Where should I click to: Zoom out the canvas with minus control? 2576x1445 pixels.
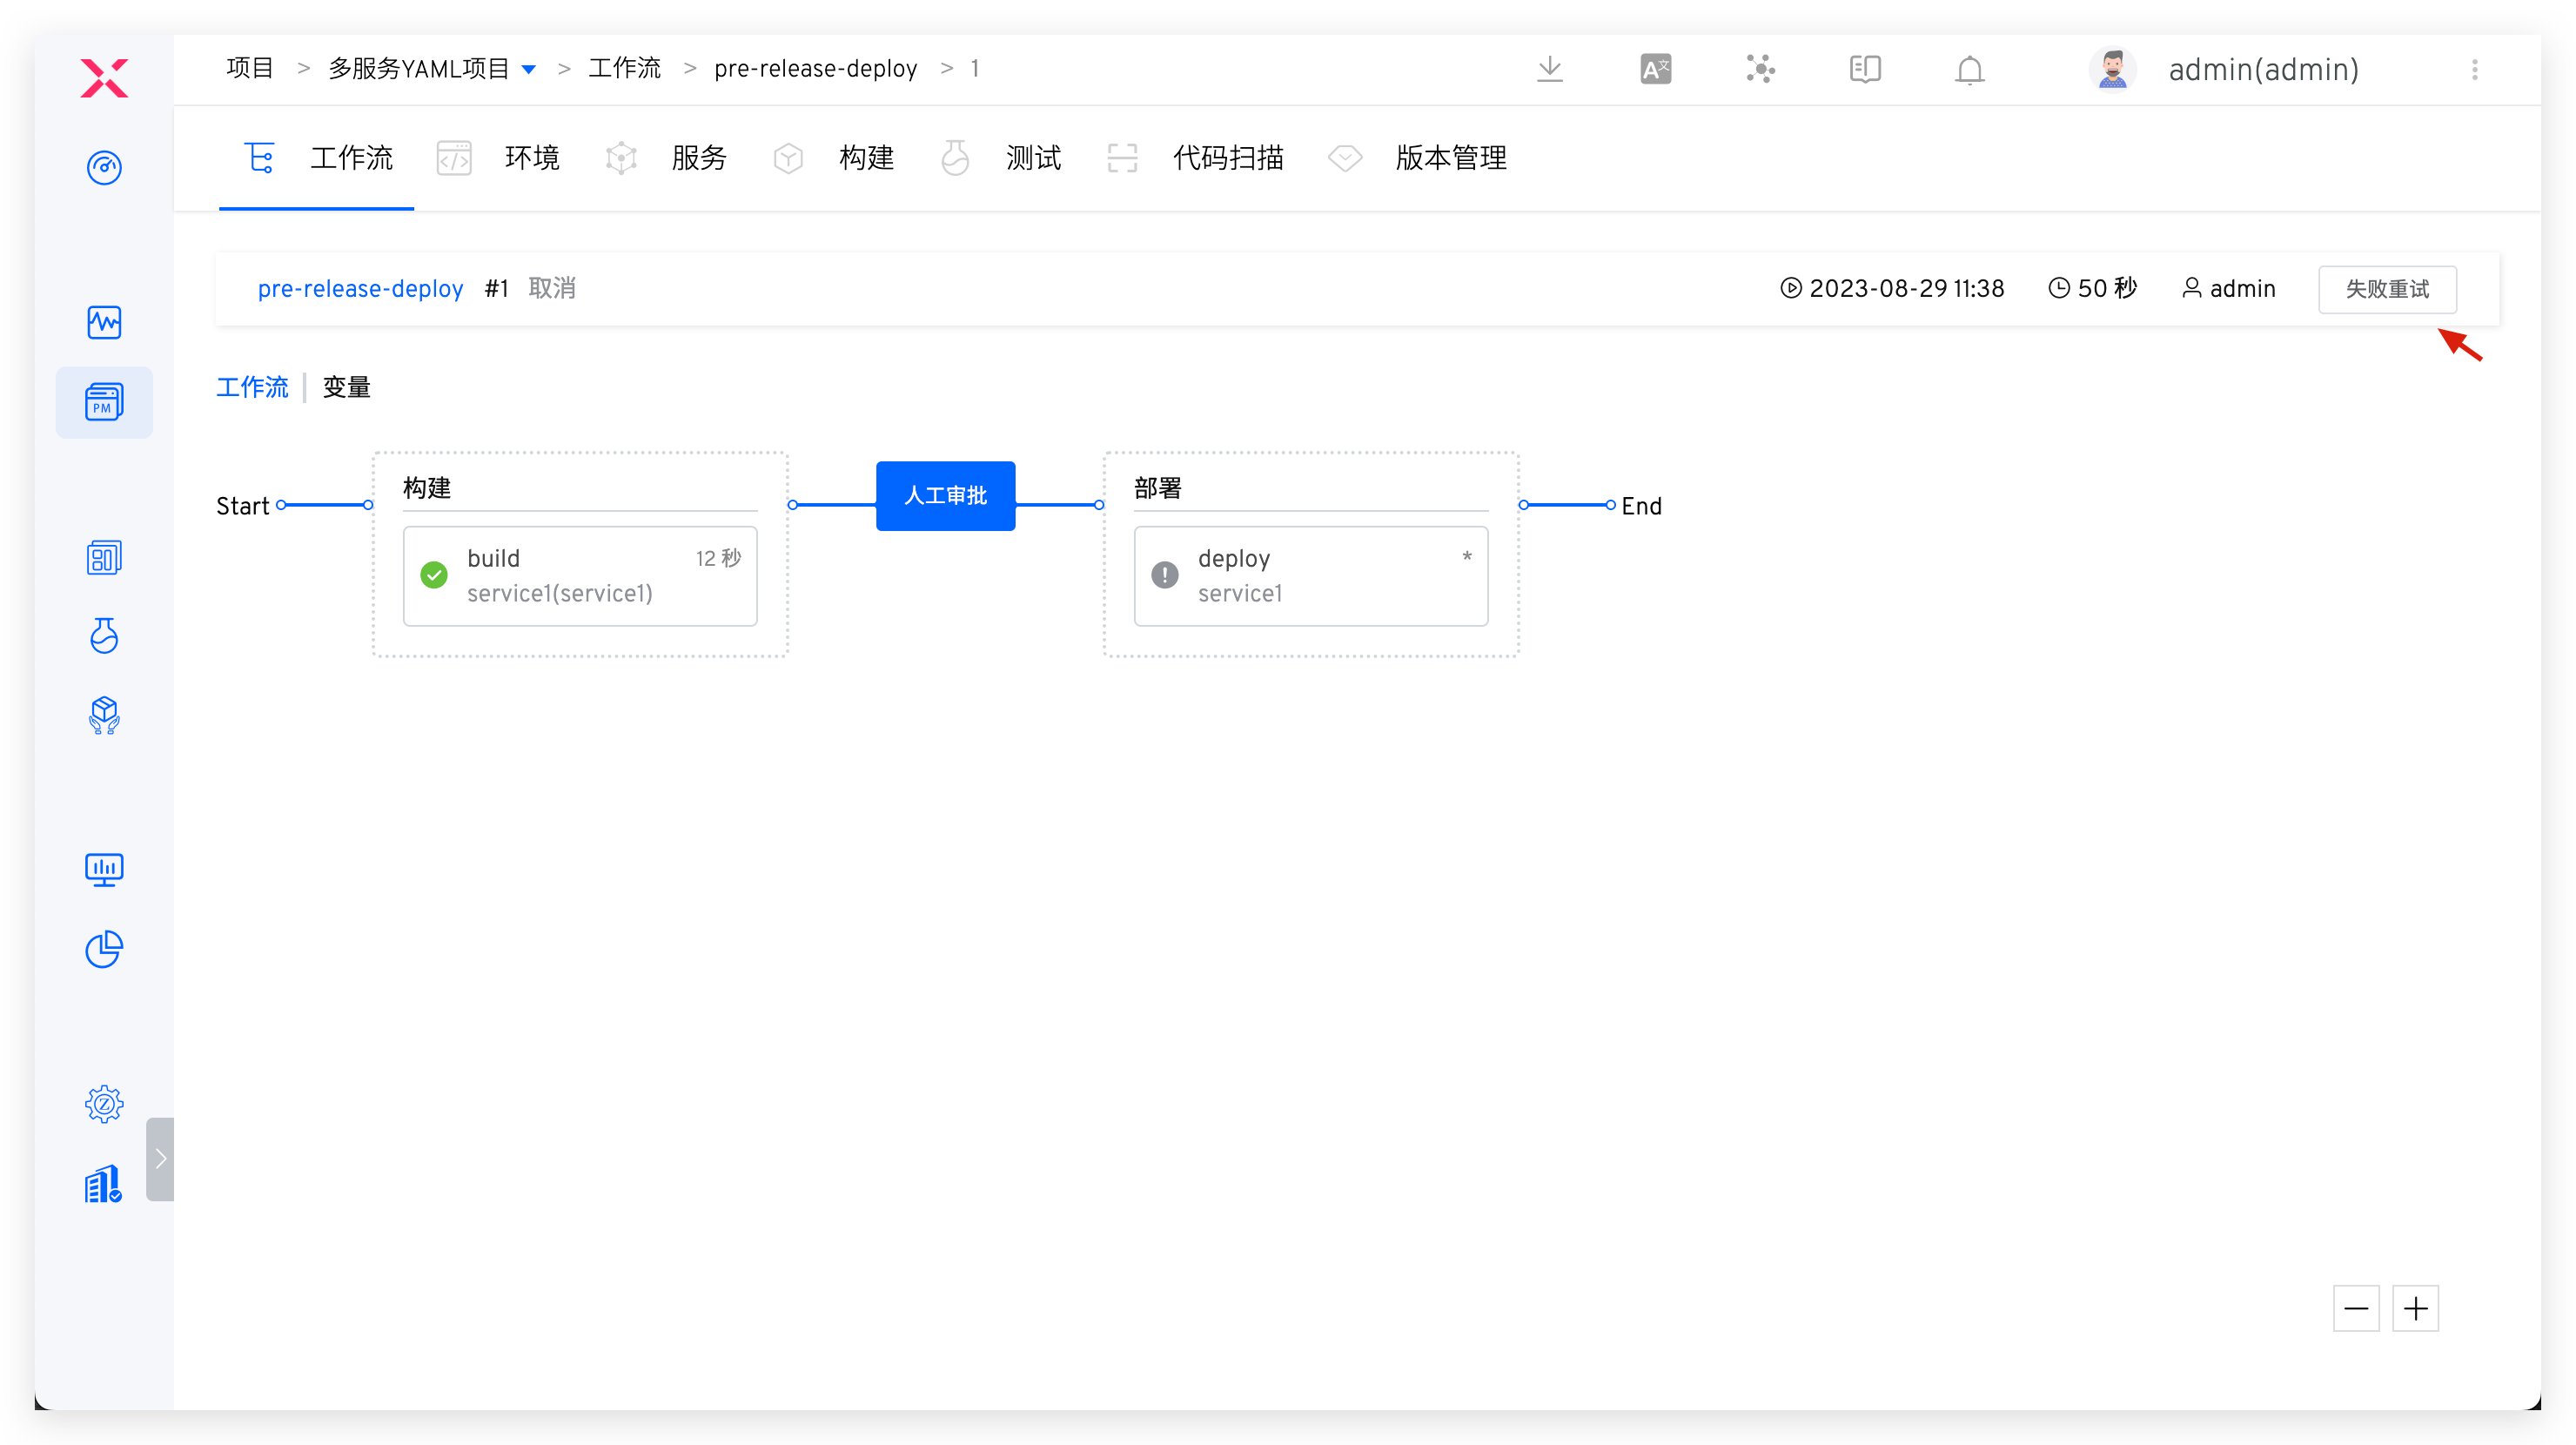tap(2356, 1308)
